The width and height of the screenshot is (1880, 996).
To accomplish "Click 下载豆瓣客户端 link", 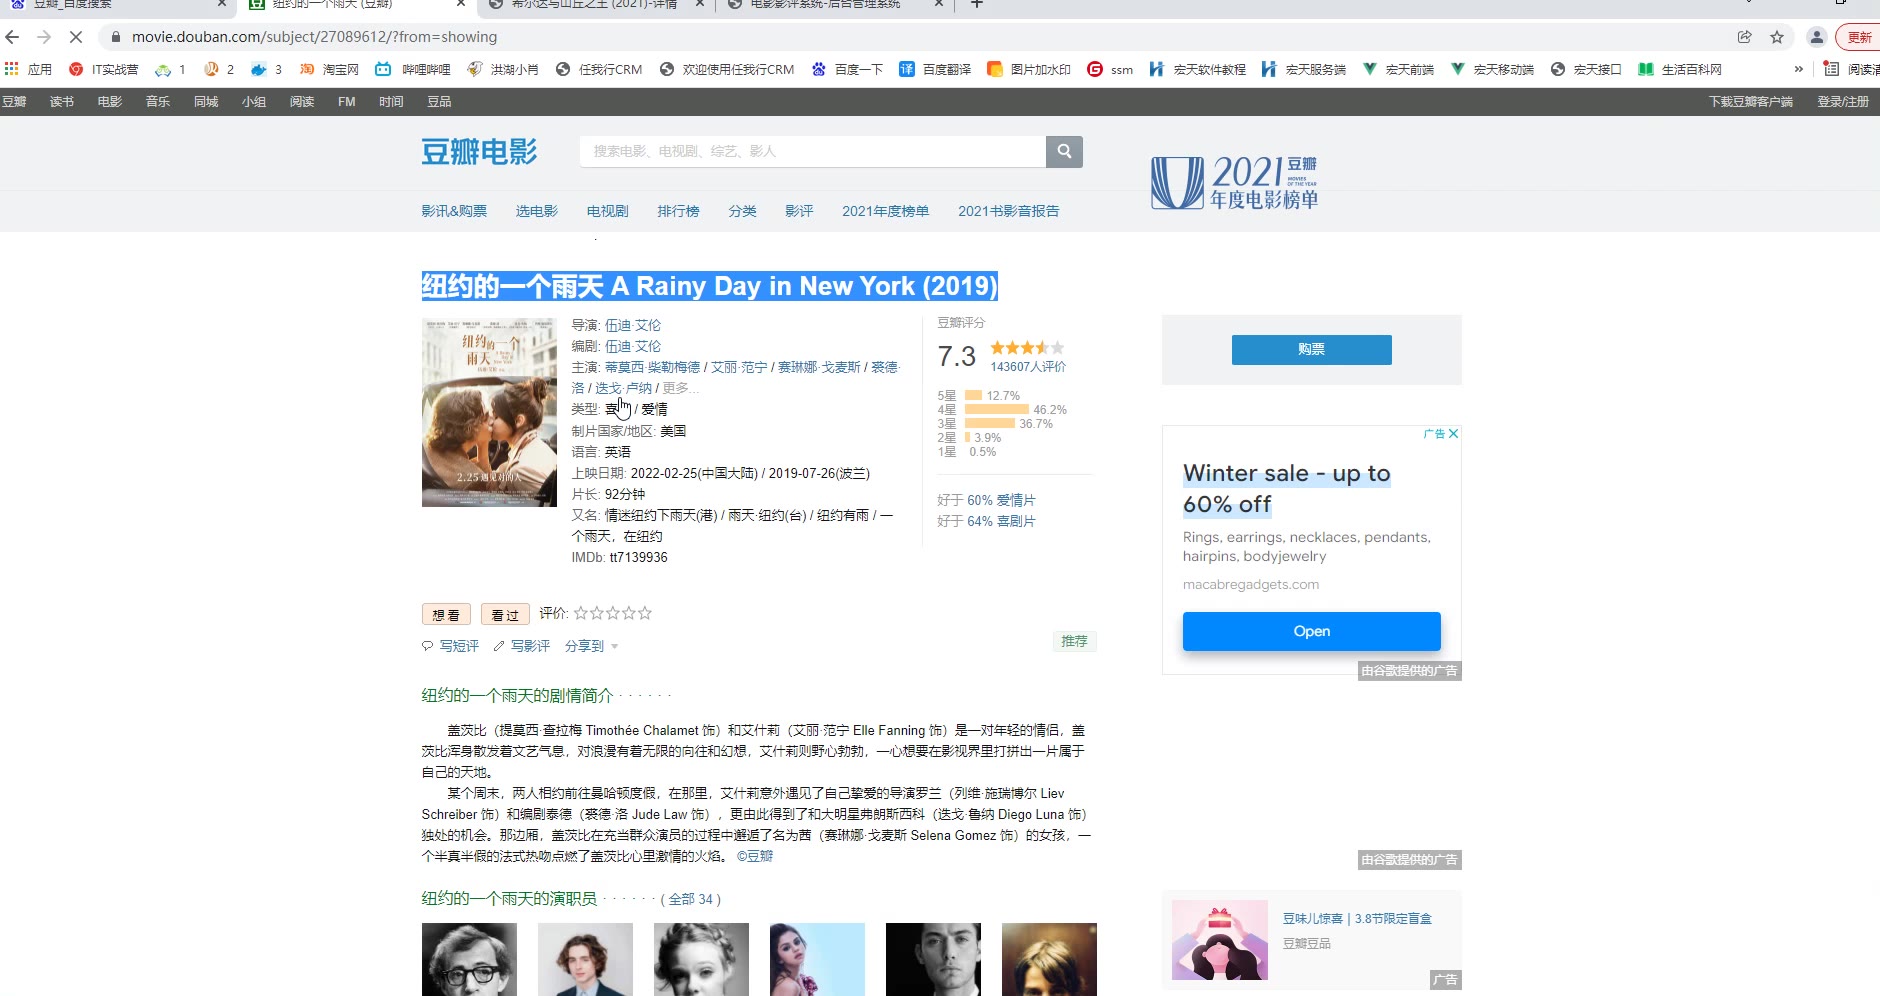I will [1750, 102].
